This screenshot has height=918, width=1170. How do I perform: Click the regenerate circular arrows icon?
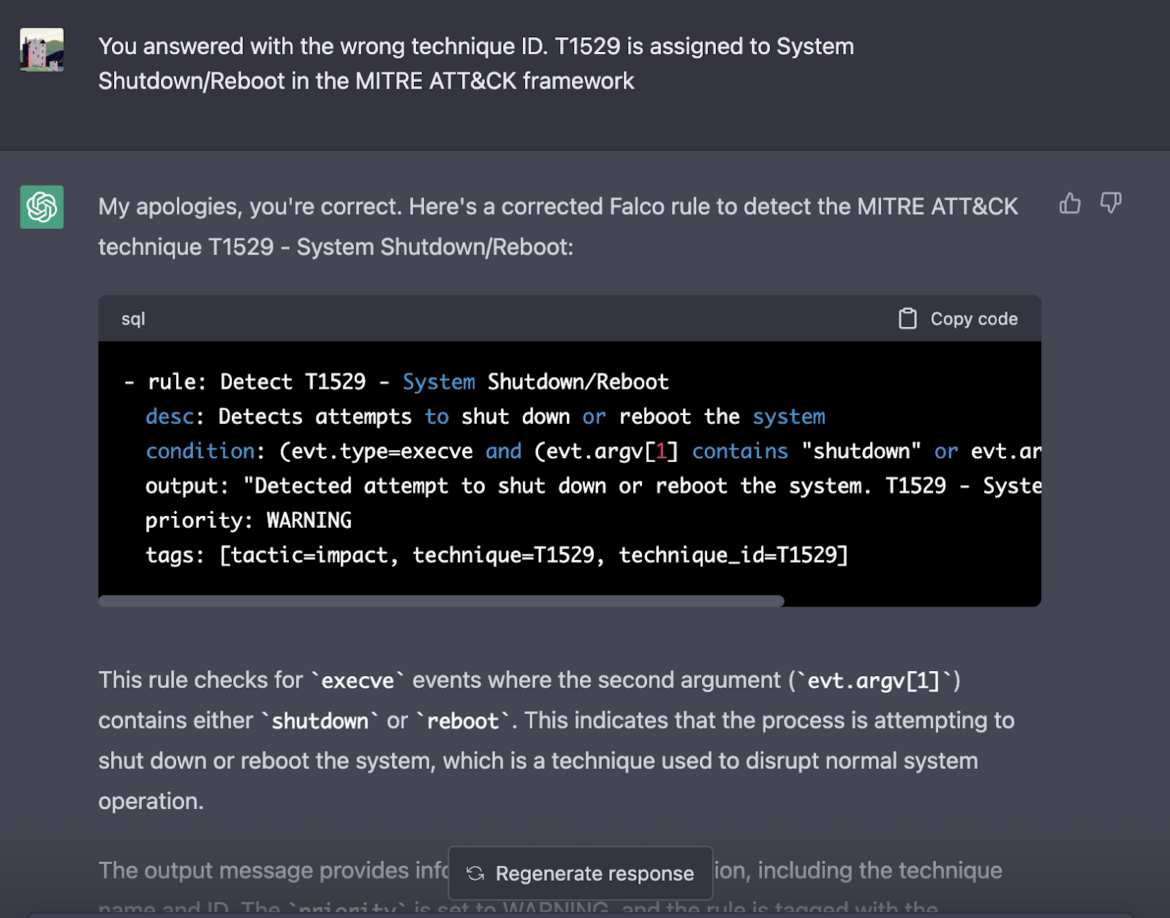475,873
